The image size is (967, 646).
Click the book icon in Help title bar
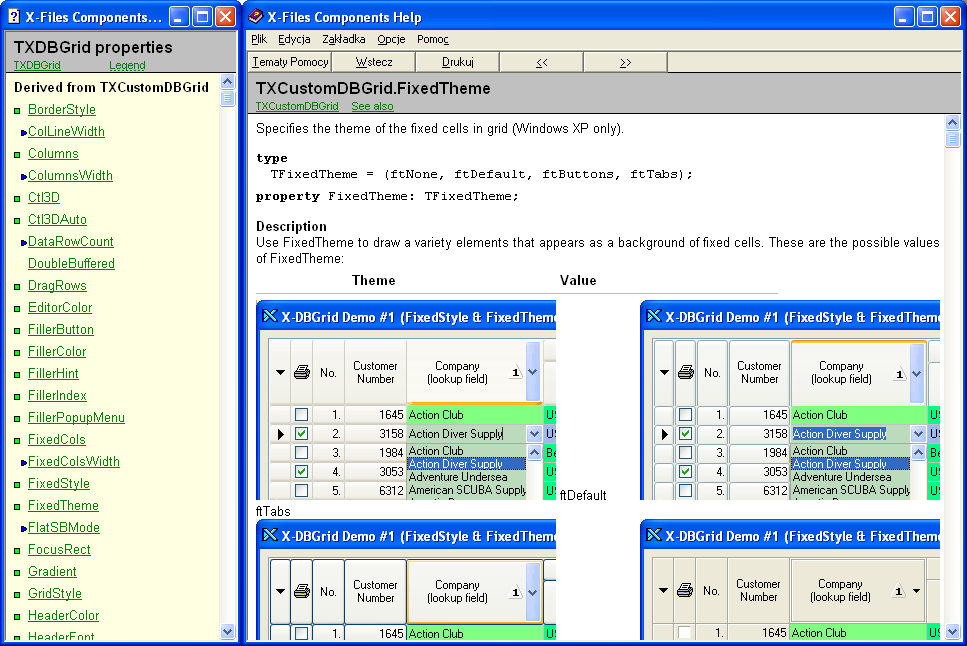pos(256,17)
